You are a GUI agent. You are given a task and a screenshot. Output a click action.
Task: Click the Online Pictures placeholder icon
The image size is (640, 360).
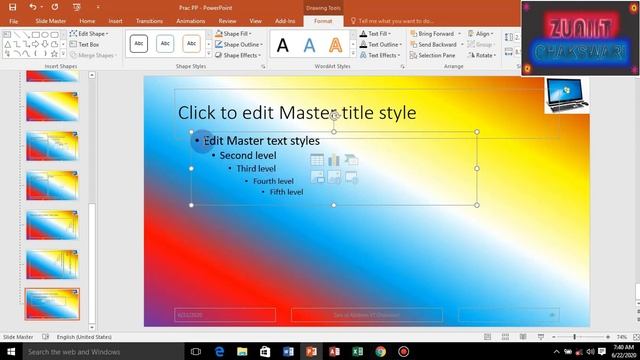point(334,177)
